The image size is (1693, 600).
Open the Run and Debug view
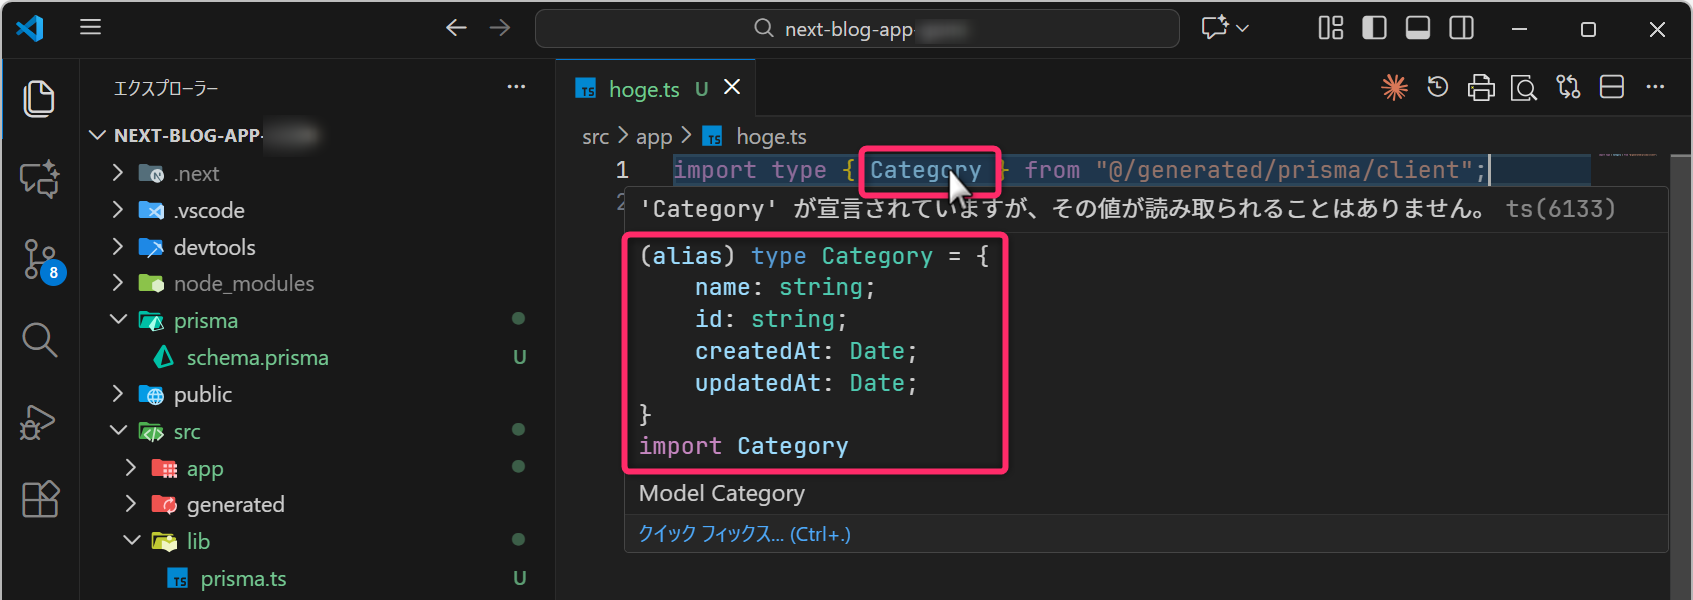pyautogui.click(x=39, y=421)
